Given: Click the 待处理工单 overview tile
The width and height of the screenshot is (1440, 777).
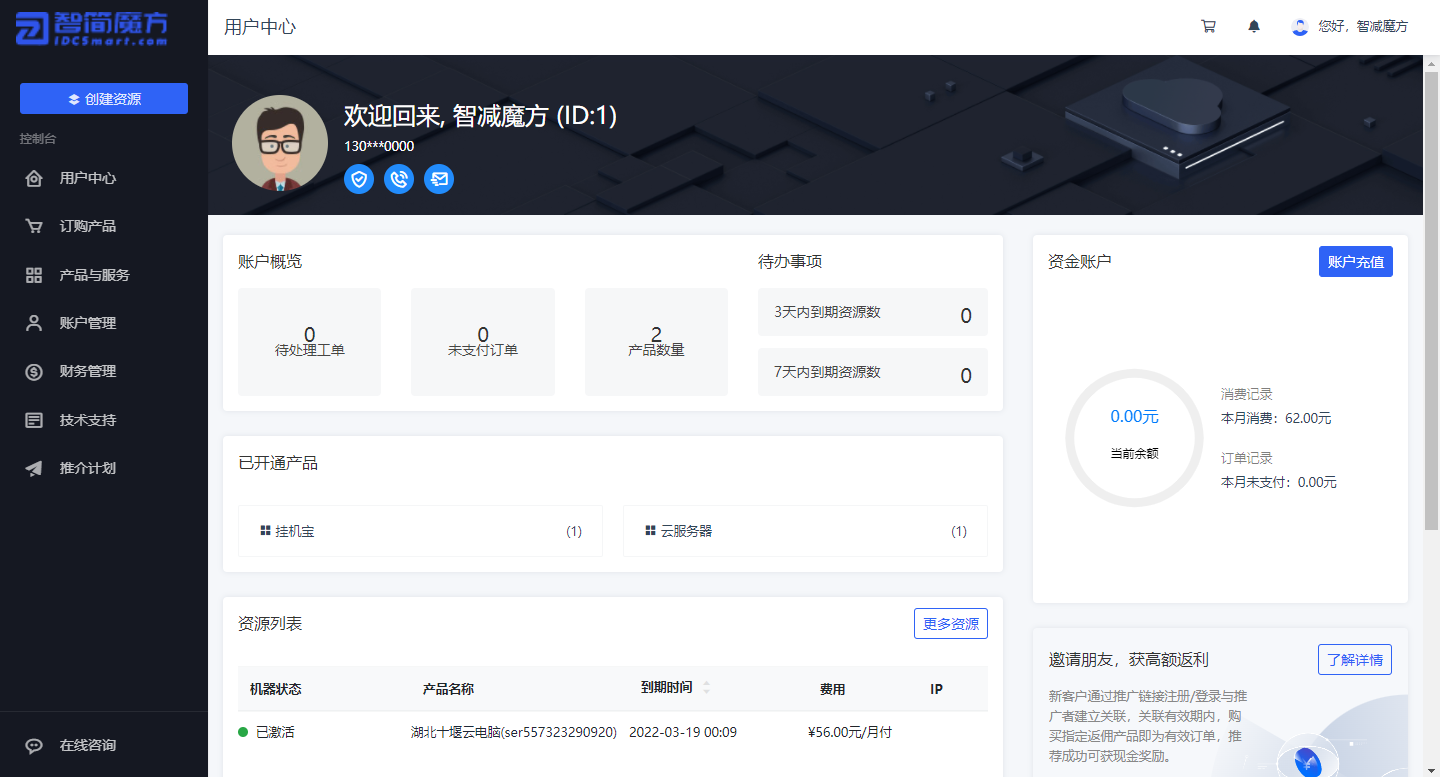Looking at the screenshot, I should coord(309,342).
